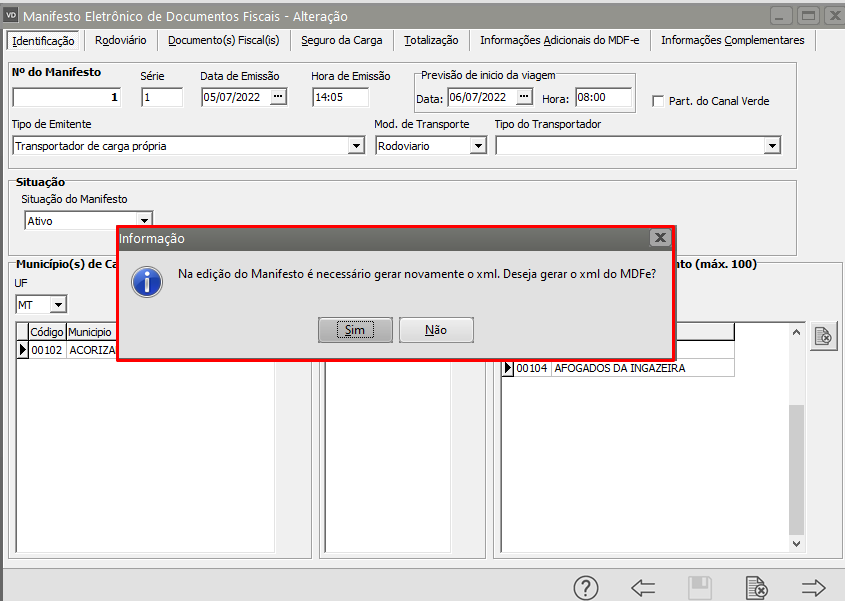The width and height of the screenshot is (845, 601).
Task: Confirm with the Sim button
Action: 355,330
